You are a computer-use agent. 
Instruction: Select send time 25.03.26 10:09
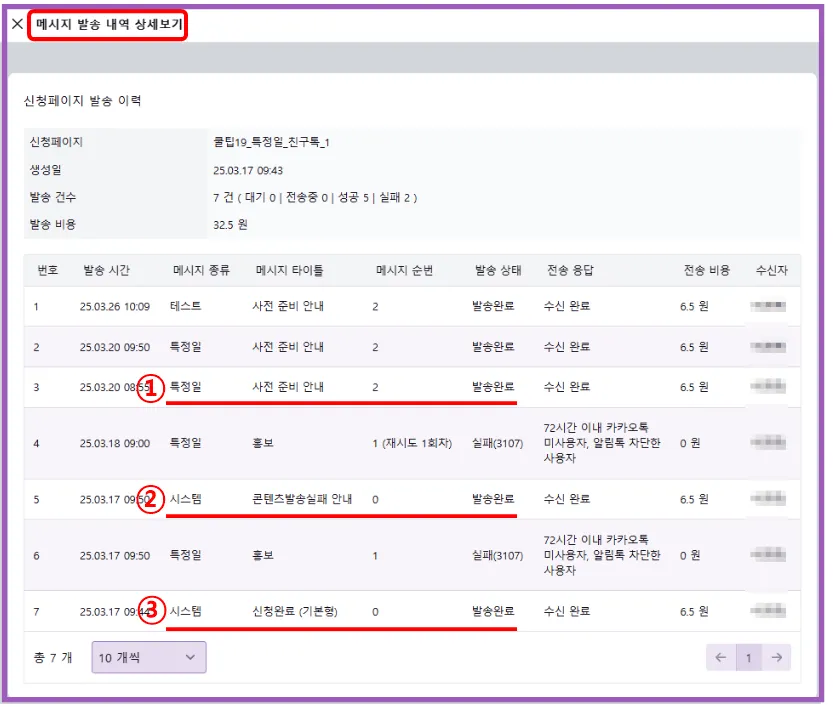click(115, 306)
